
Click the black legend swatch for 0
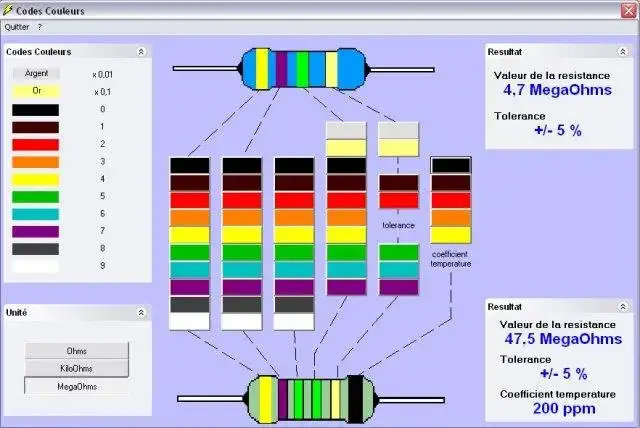click(x=36, y=110)
